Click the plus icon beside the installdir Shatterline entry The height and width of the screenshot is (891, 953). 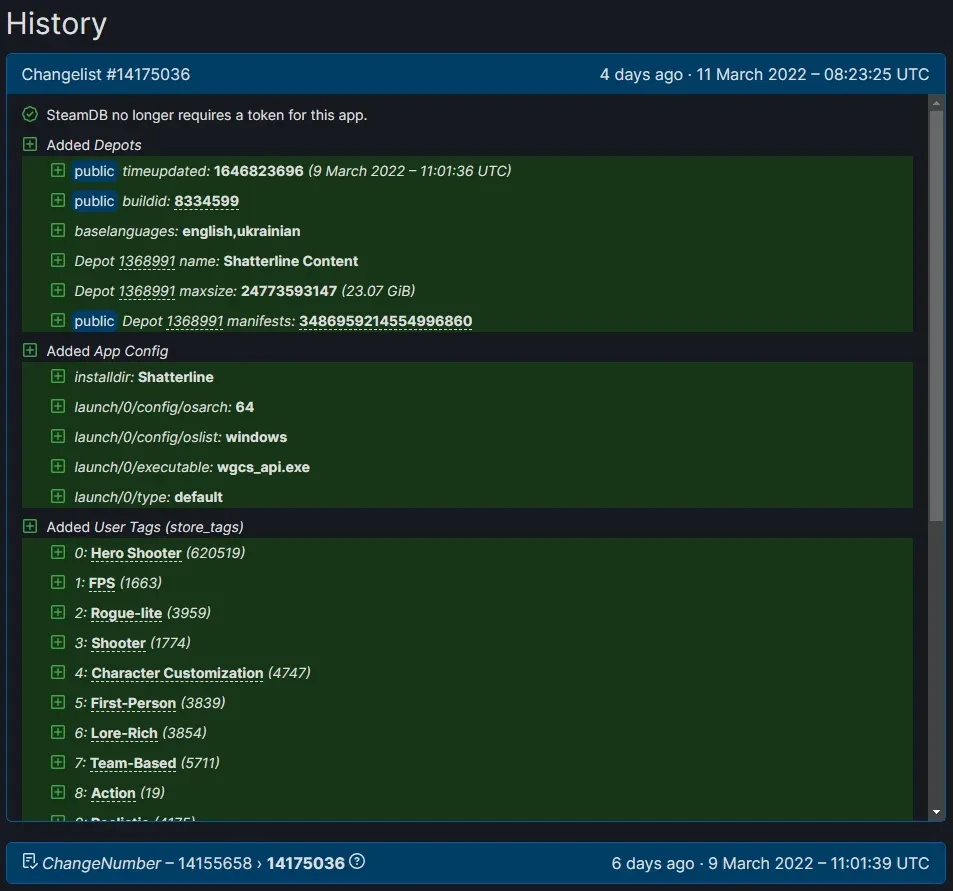coord(58,377)
